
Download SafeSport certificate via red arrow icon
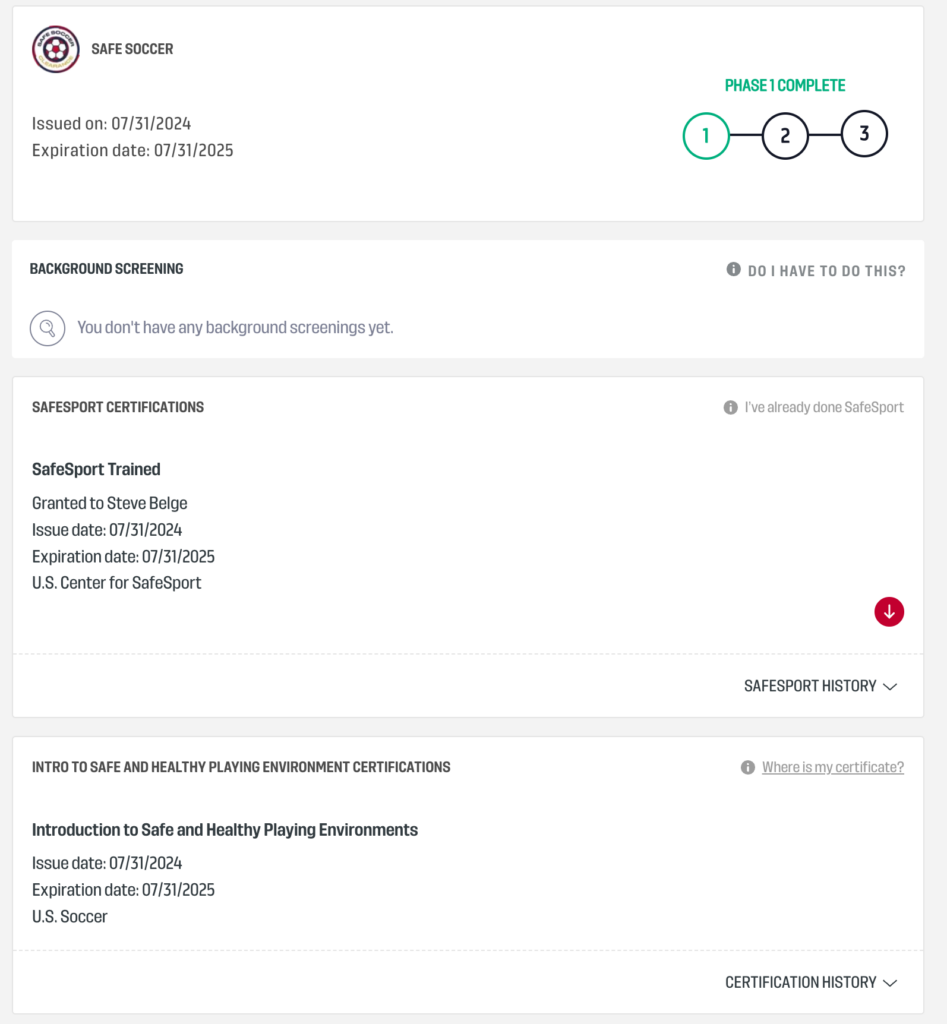click(x=889, y=612)
